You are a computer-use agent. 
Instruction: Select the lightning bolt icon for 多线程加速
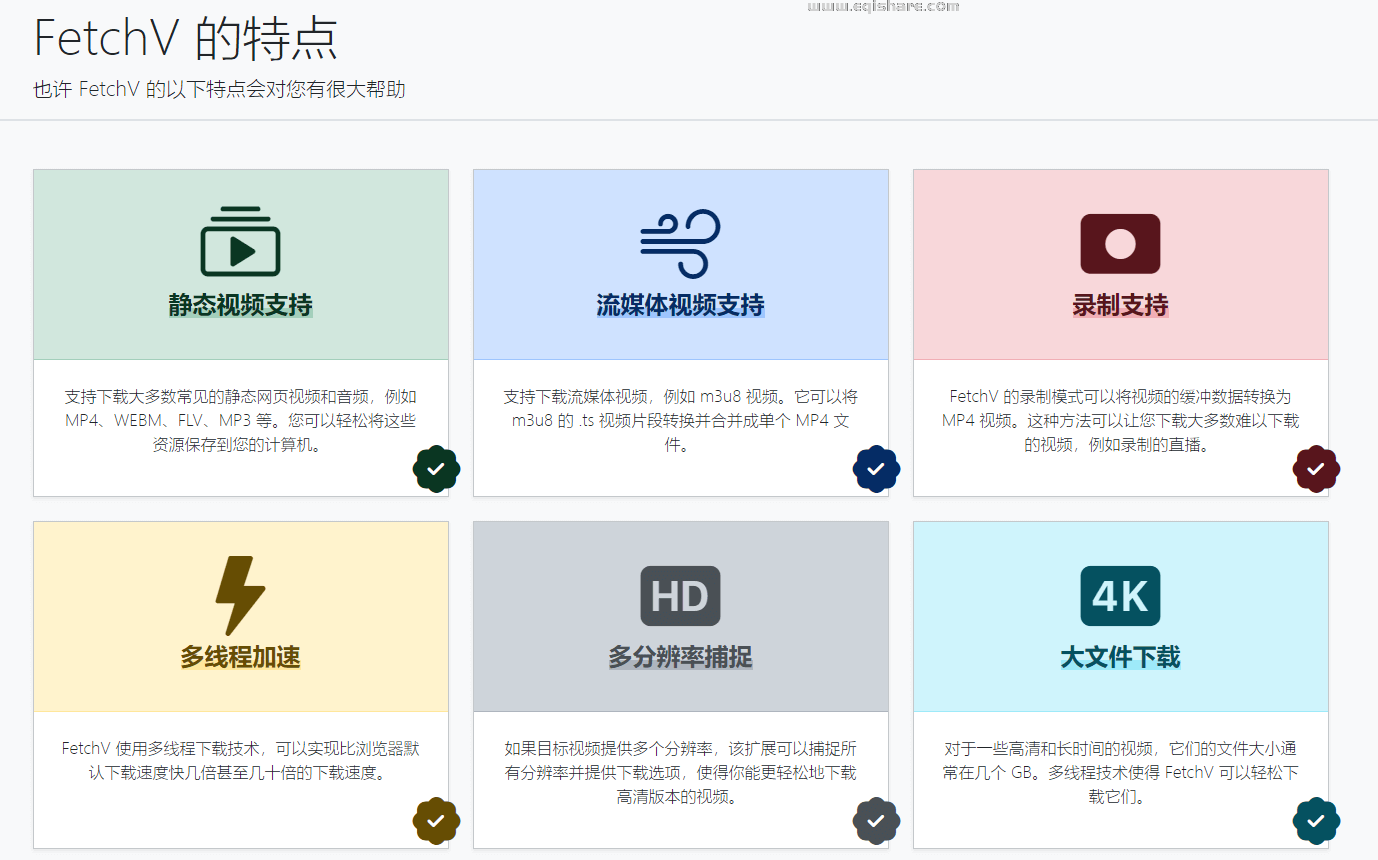click(240, 592)
